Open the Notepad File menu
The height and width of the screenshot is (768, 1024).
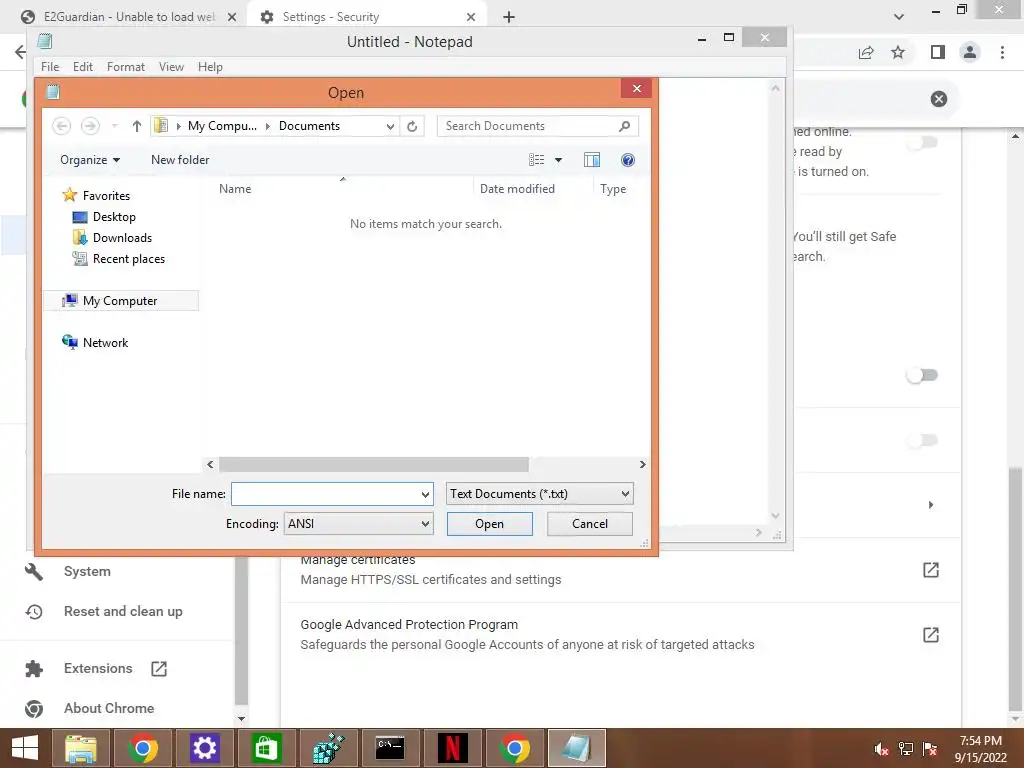coord(50,67)
